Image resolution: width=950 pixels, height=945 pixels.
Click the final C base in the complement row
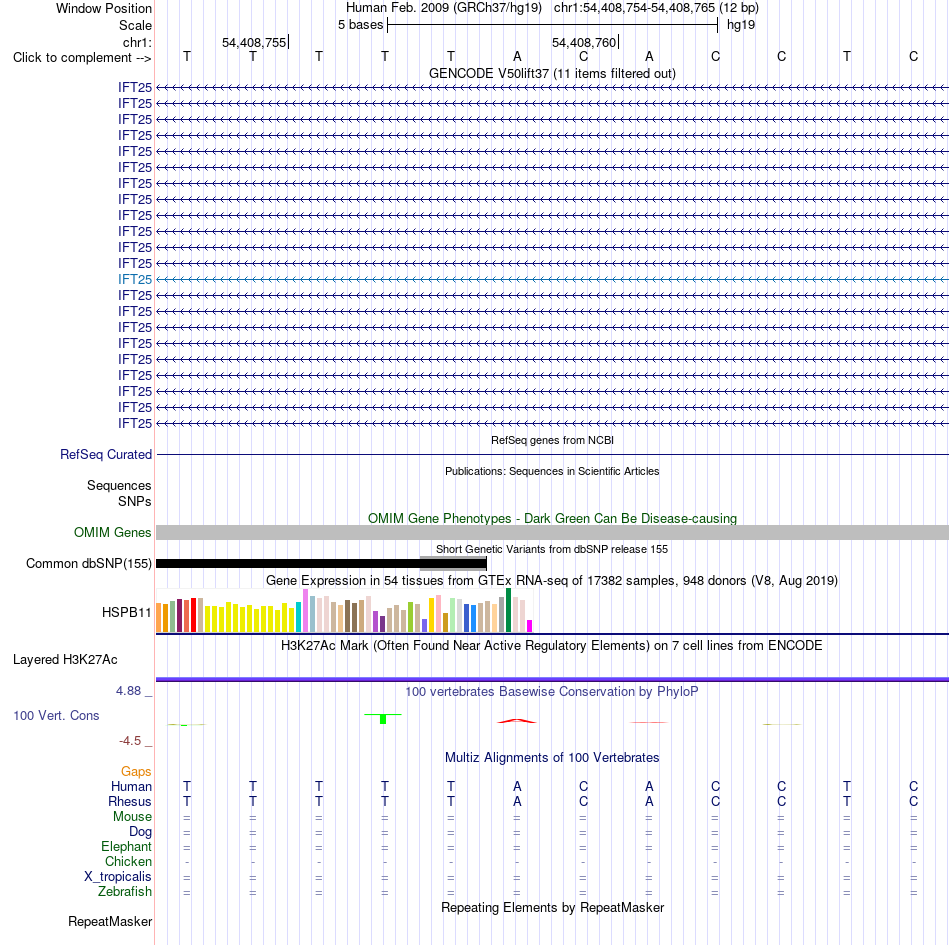pyautogui.click(x=913, y=56)
